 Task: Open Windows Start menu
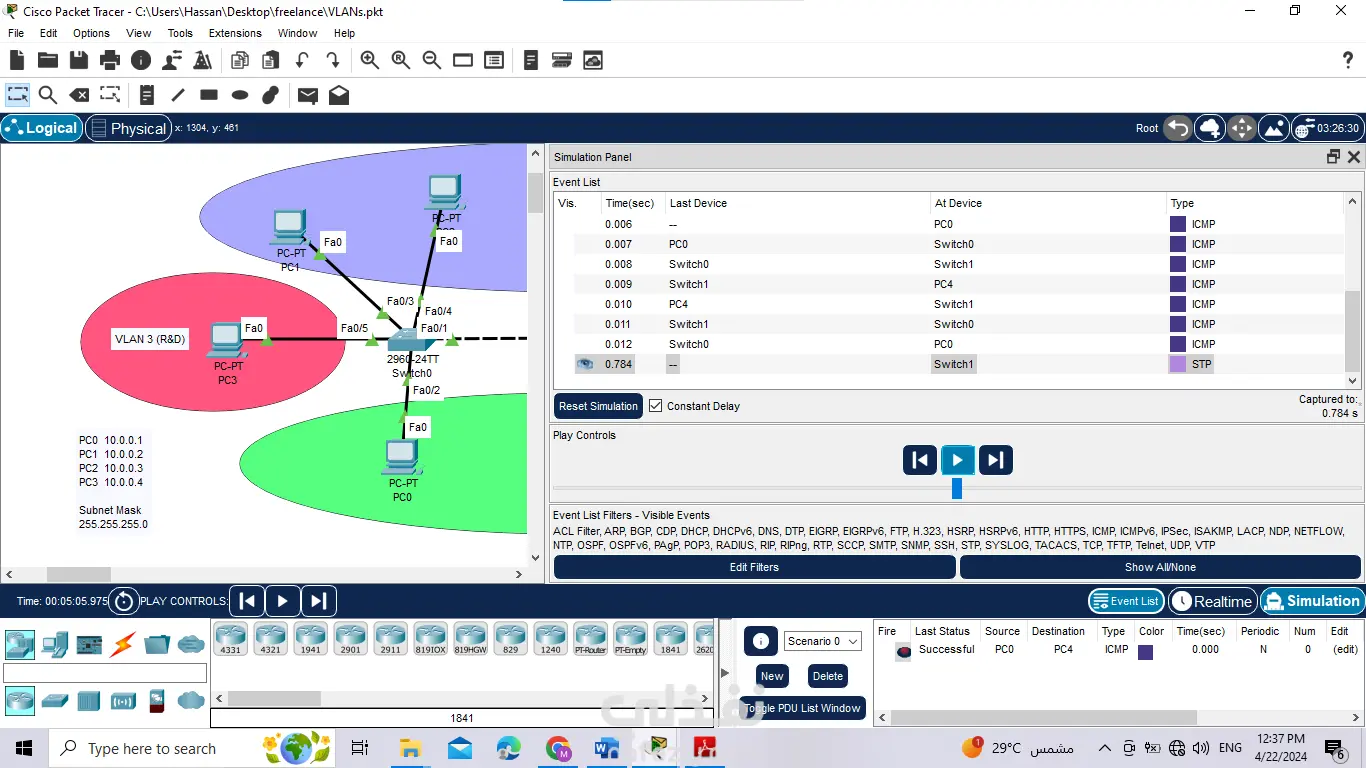24,748
